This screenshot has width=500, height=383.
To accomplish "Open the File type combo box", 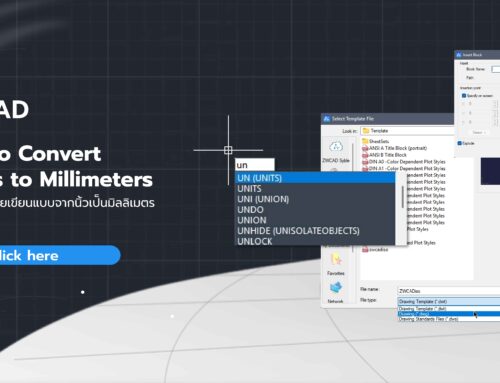I will pyautogui.click(x=449, y=301).
